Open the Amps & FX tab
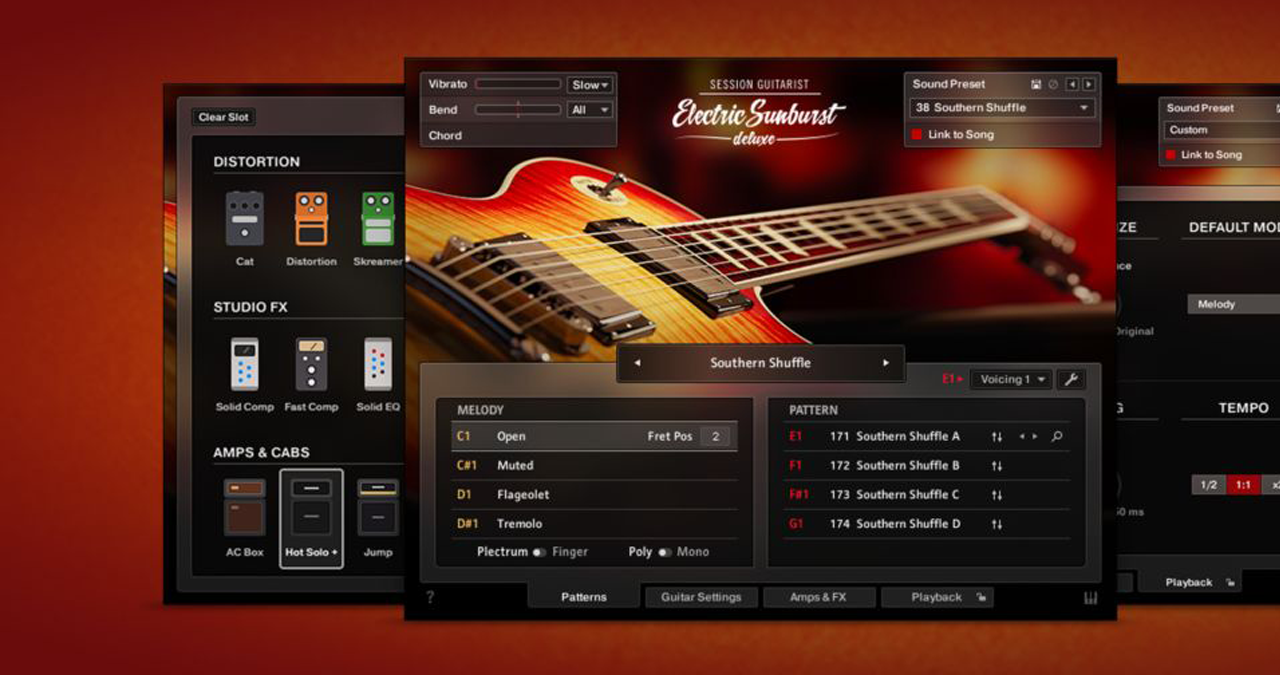 818,597
